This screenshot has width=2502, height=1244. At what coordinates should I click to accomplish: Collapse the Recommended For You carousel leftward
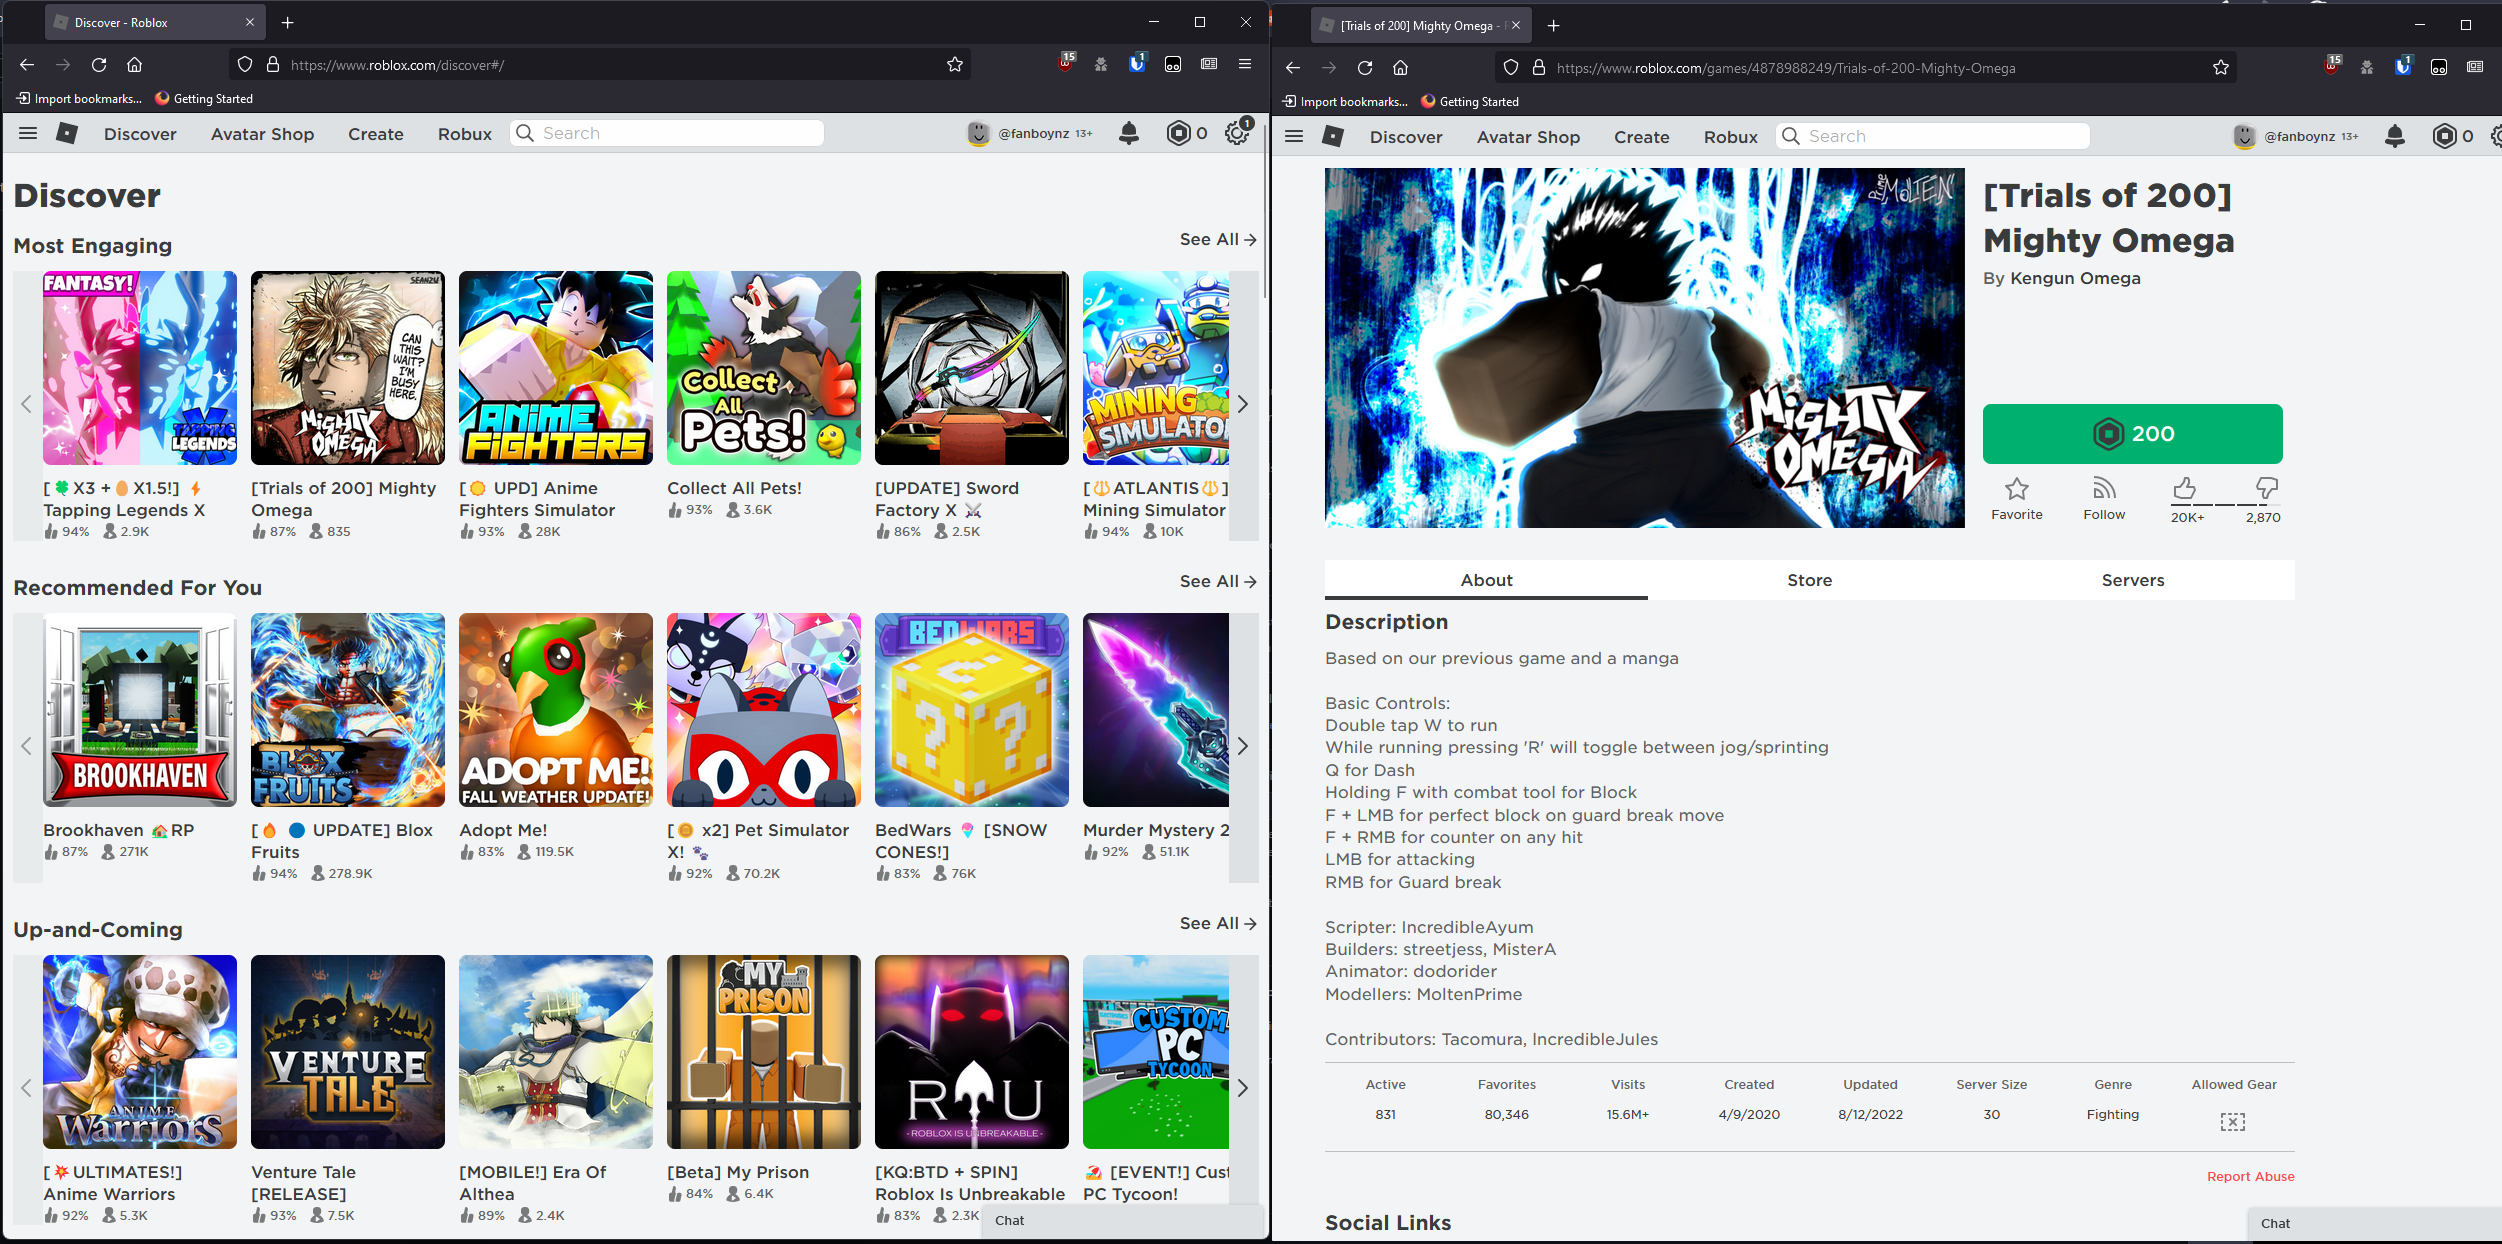26,745
